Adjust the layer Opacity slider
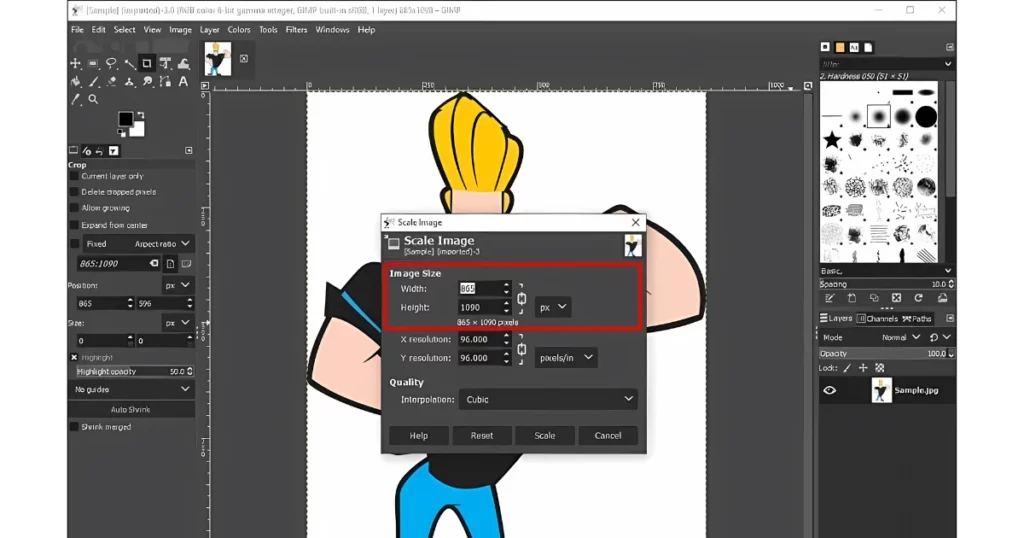 [x=886, y=353]
